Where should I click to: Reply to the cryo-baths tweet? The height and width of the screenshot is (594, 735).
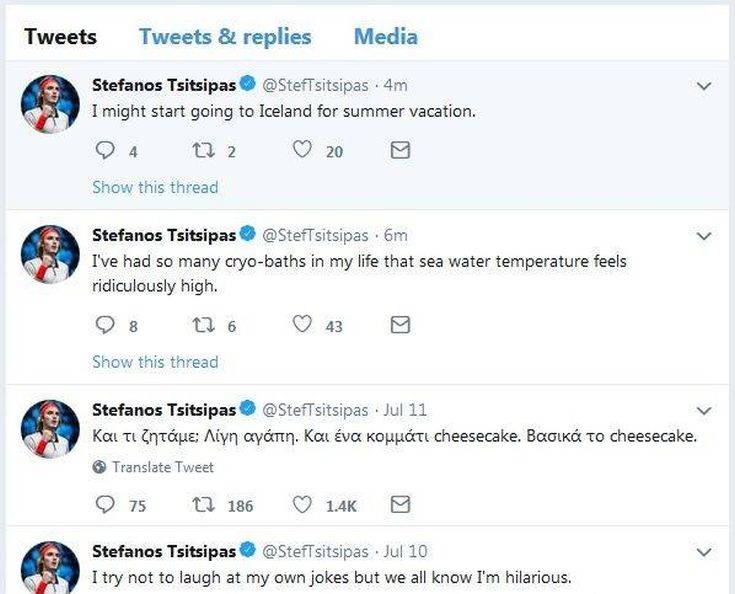[x=104, y=325]
